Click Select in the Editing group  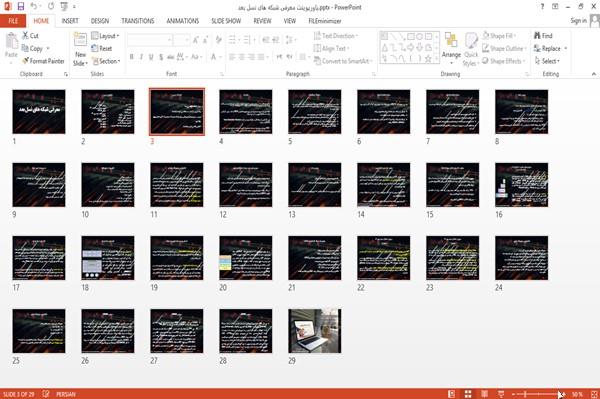(547, 61)
